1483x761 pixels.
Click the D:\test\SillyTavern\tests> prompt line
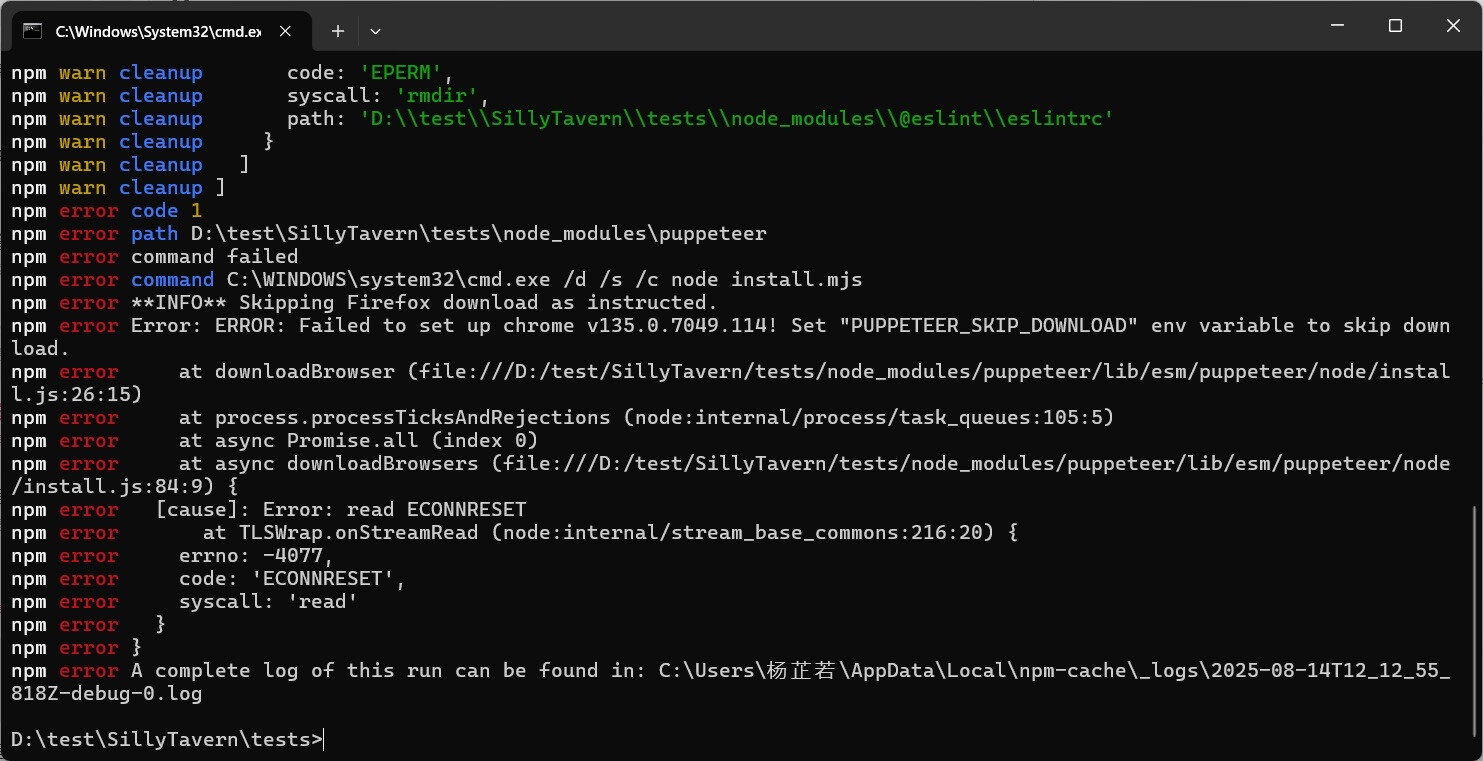coord(167,740)
